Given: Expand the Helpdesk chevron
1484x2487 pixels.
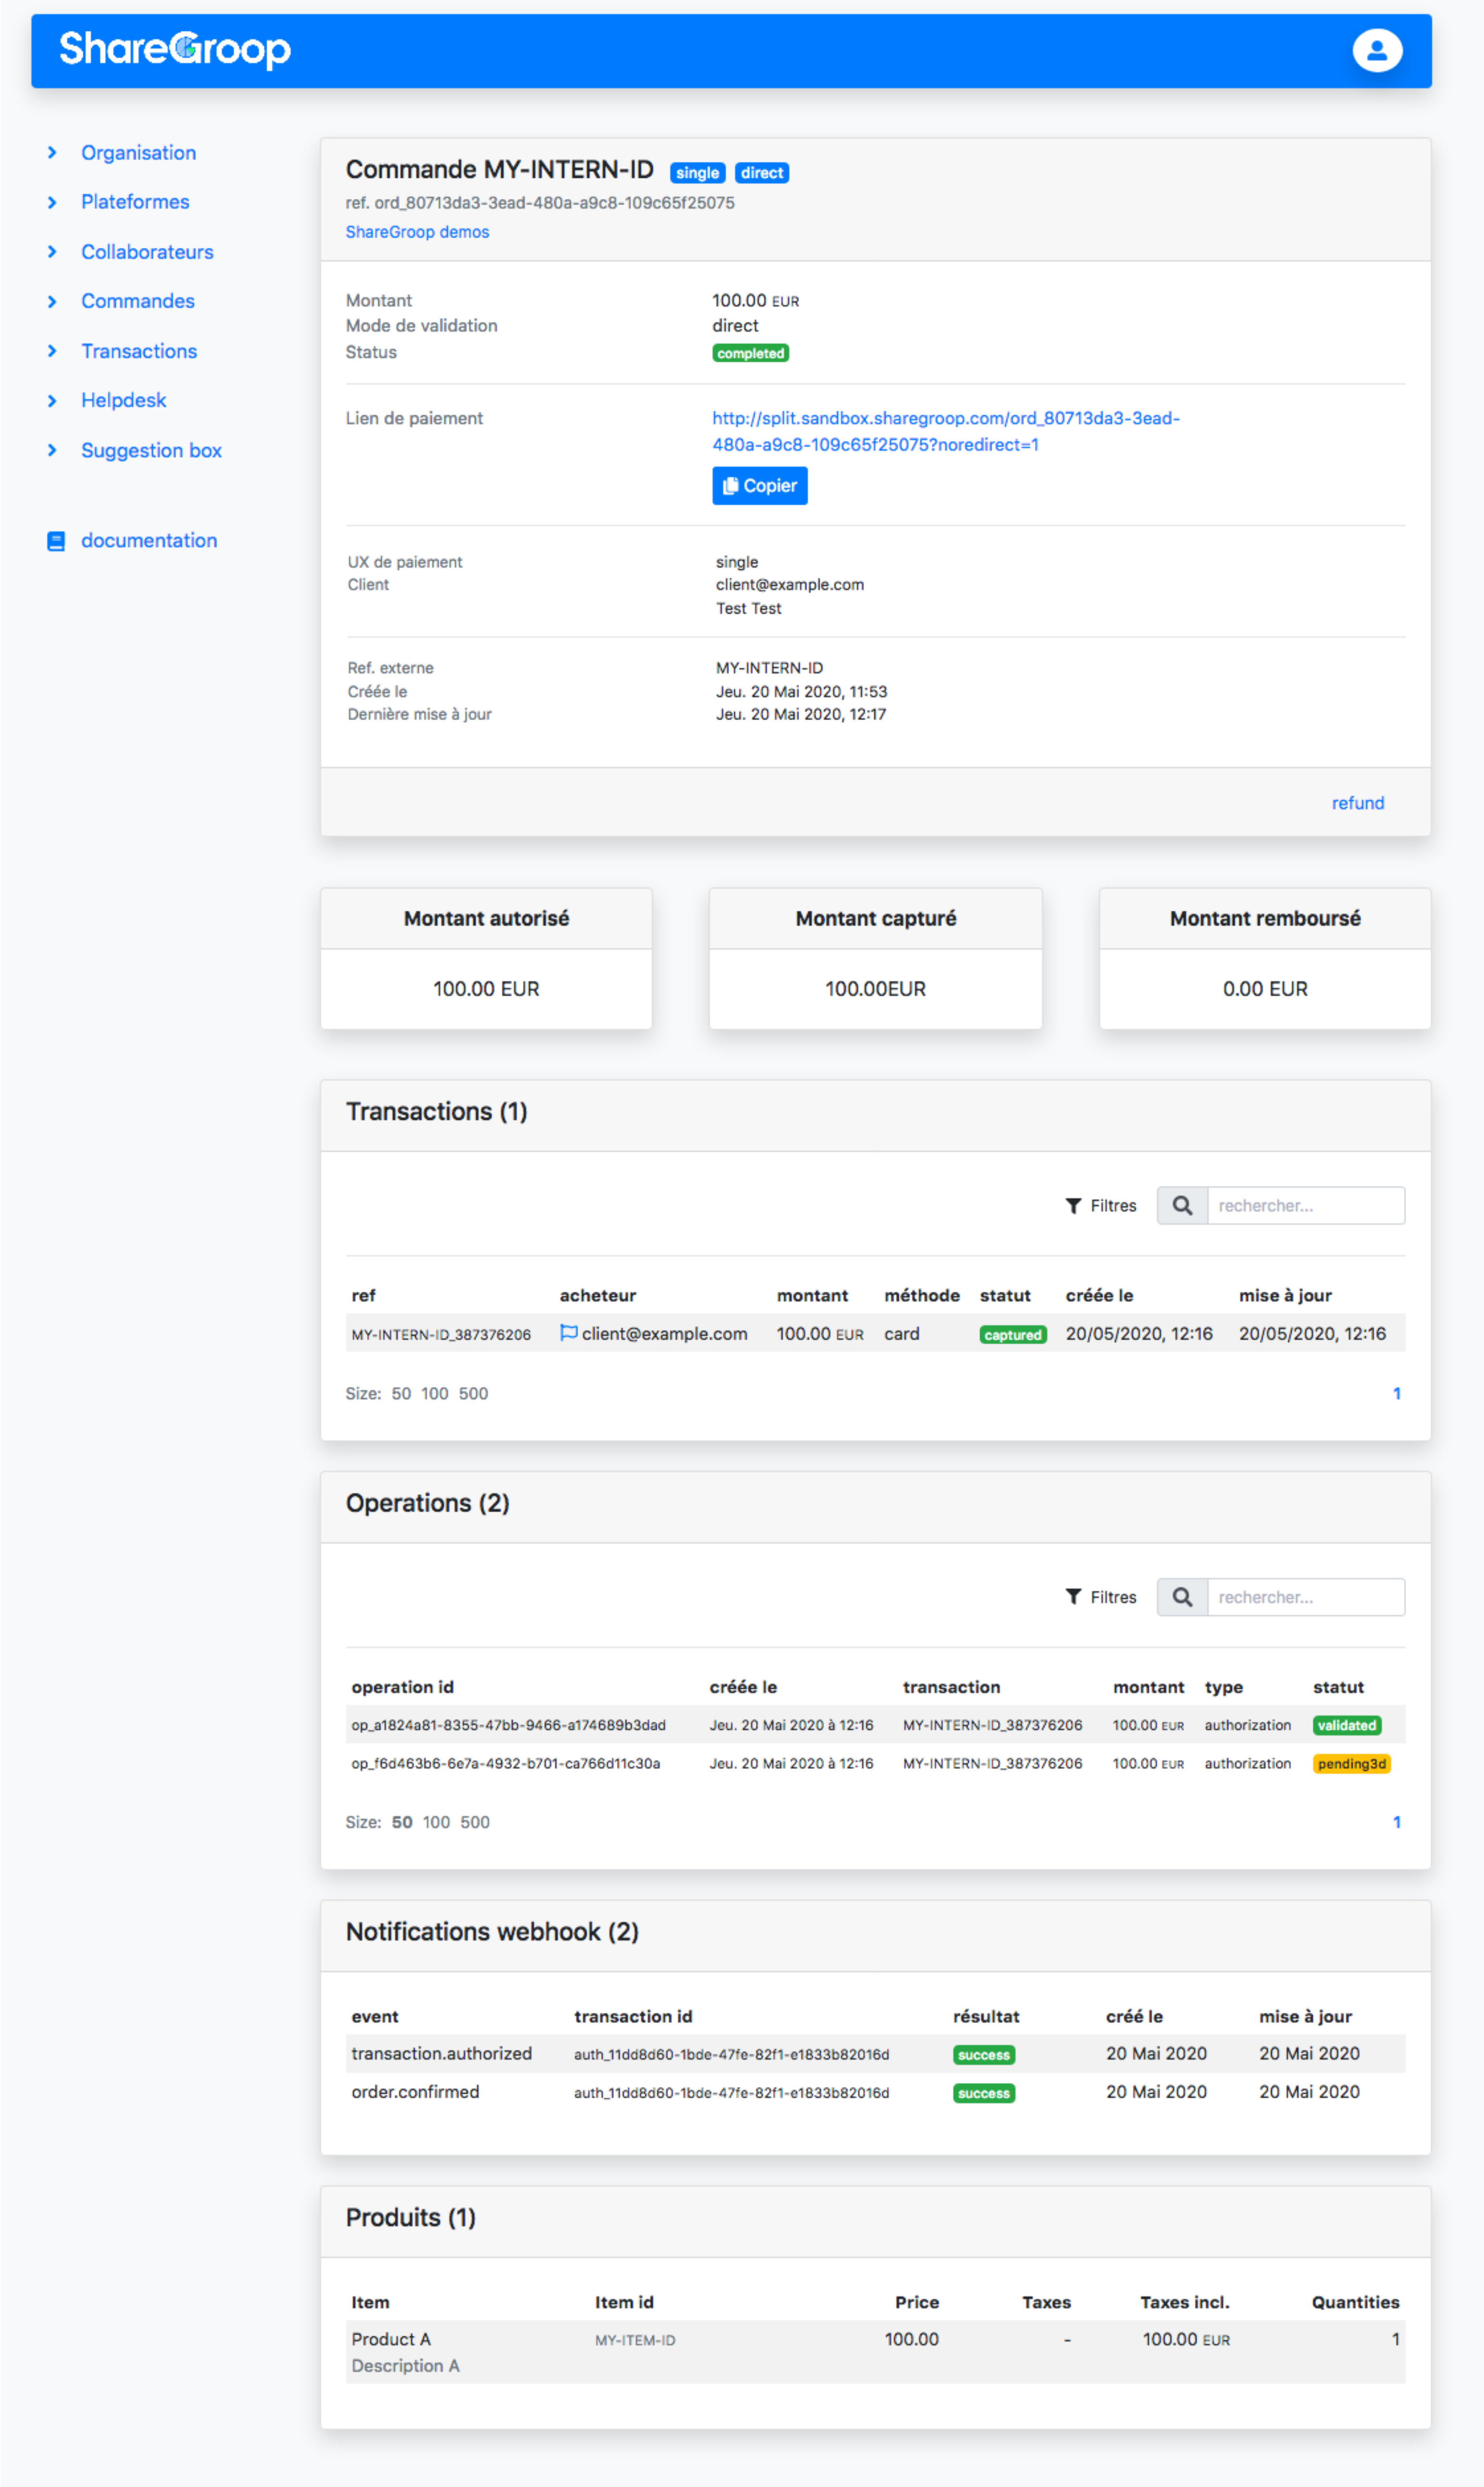Looking at the screenshot, I should pos(52,400).
